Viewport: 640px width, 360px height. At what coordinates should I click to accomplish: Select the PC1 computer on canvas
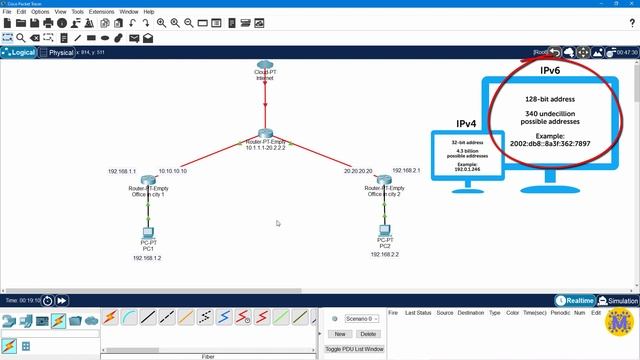(148, 233)
